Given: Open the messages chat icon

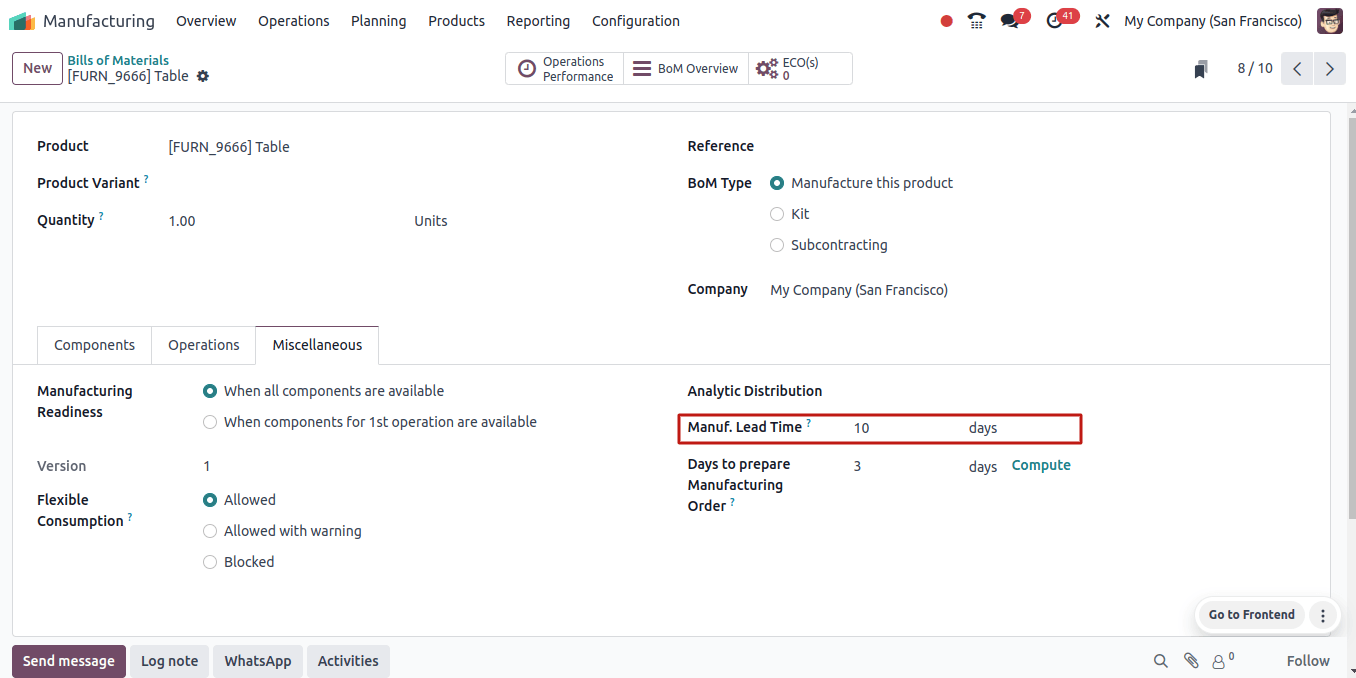Looking at the screenshot, I should click(x=1010, y=21).
